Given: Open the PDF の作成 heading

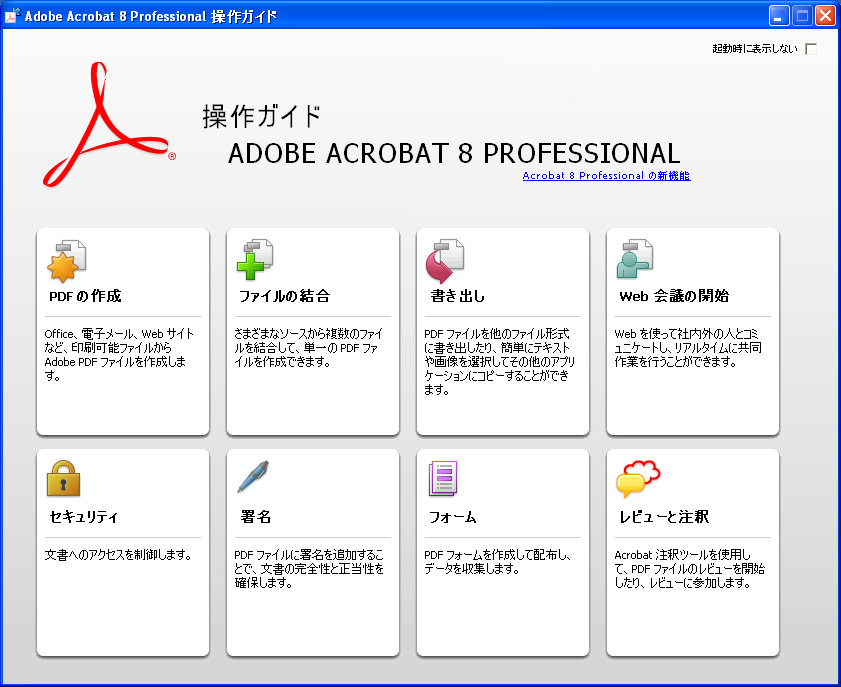Looking at the screenshot, I should pos(85,296).
